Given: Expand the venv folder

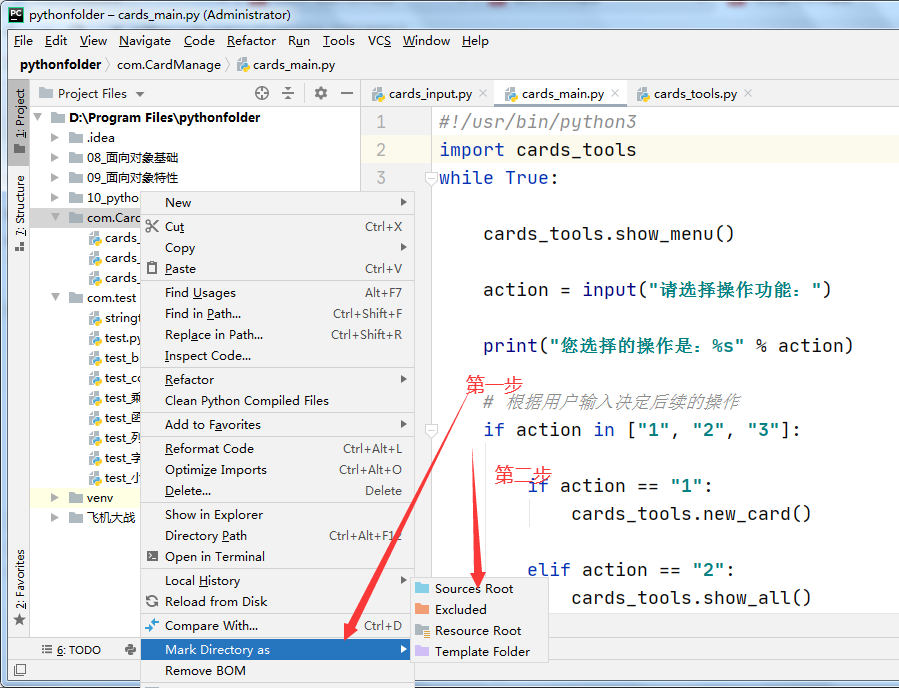Looking at the screenshot, I should tap(55, 497).
